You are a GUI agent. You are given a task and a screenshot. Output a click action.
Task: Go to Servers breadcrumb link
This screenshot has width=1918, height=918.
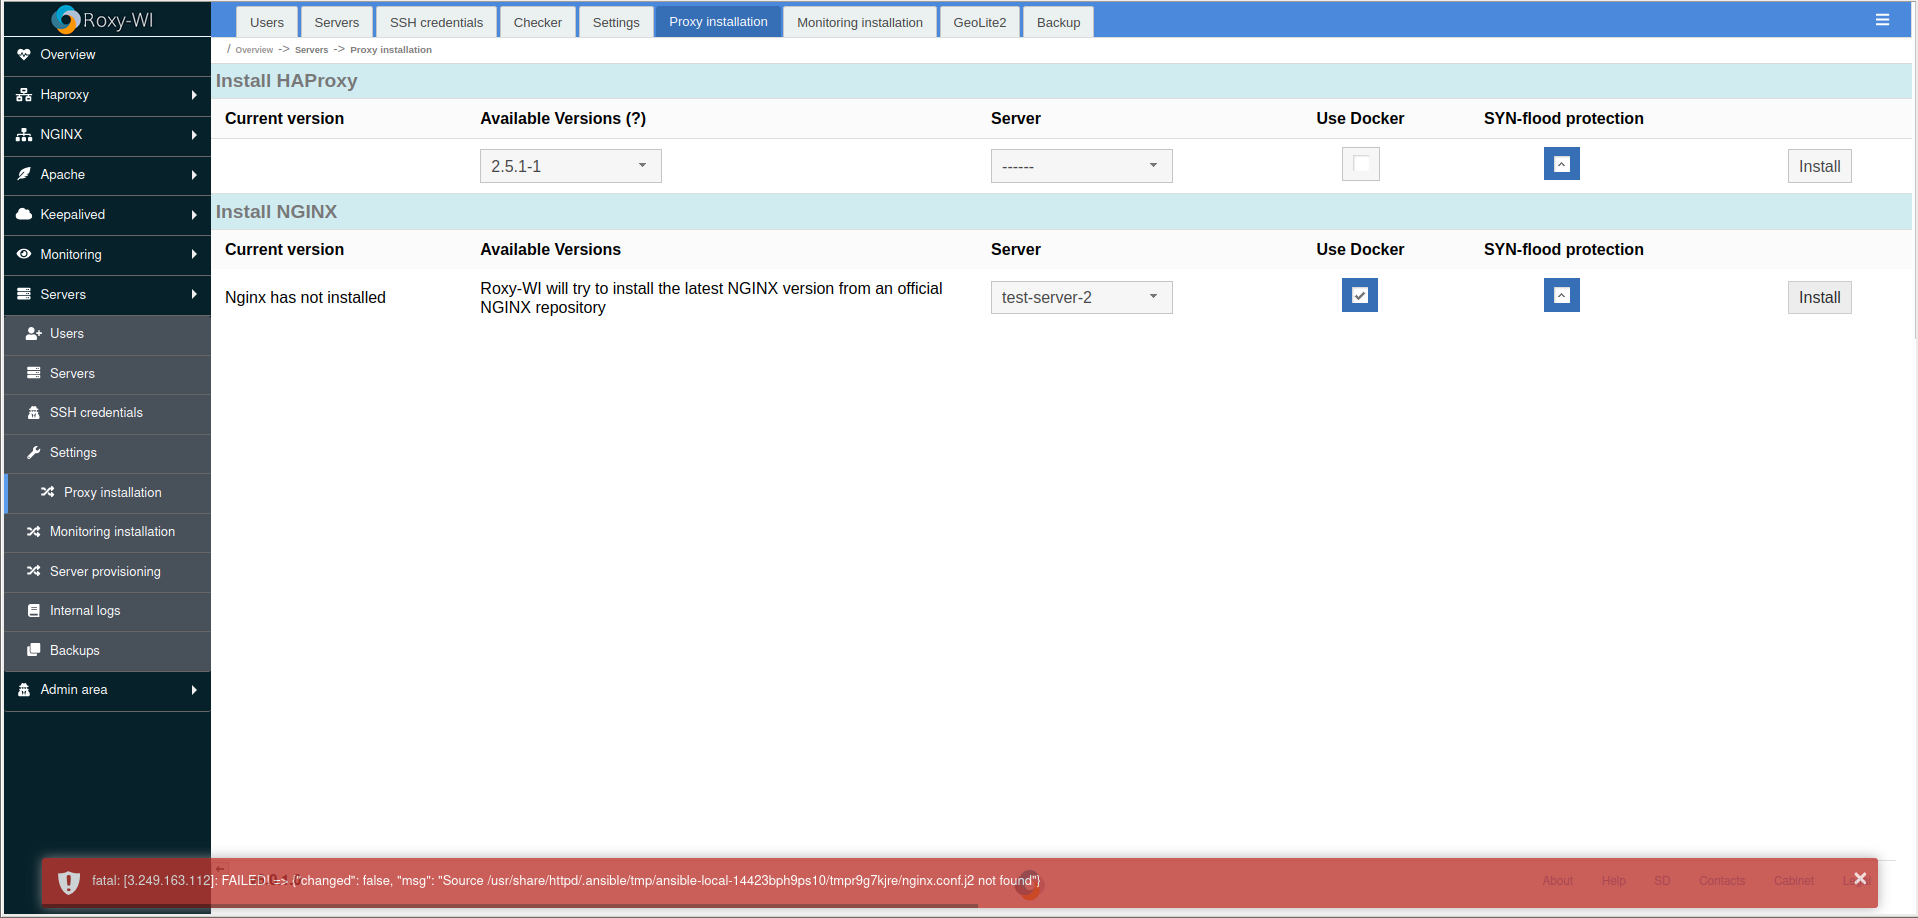(311, 50)
